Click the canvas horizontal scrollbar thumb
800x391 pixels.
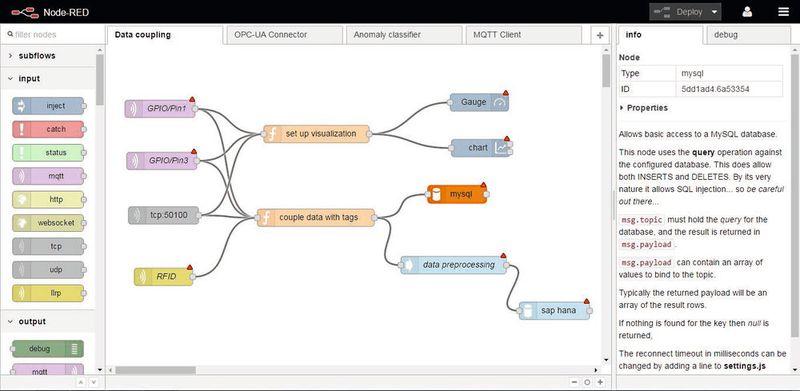pos(155,370)
